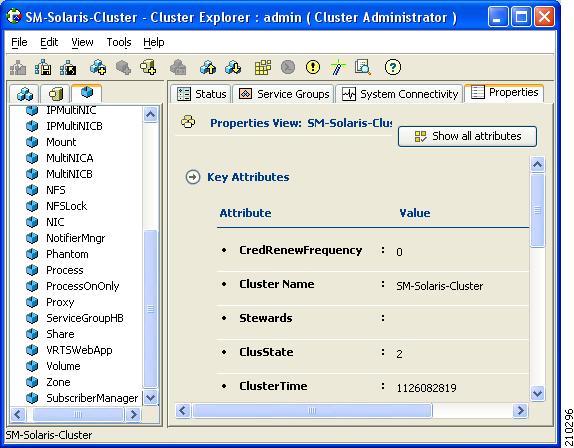574x448 pixels.
Task: Click the Add System toolbar icon
Action: 148,67
